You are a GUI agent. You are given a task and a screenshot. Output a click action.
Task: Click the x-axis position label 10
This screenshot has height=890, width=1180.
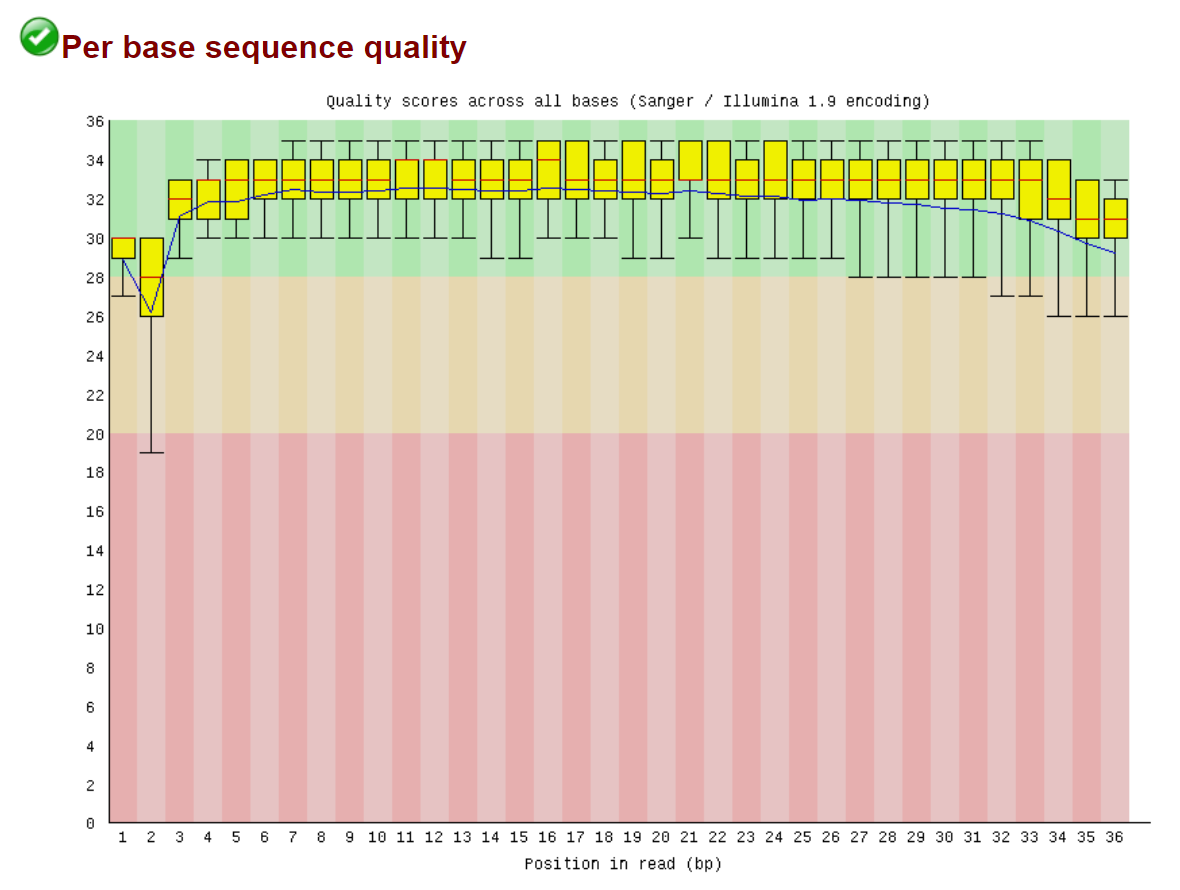click(377, 837)
